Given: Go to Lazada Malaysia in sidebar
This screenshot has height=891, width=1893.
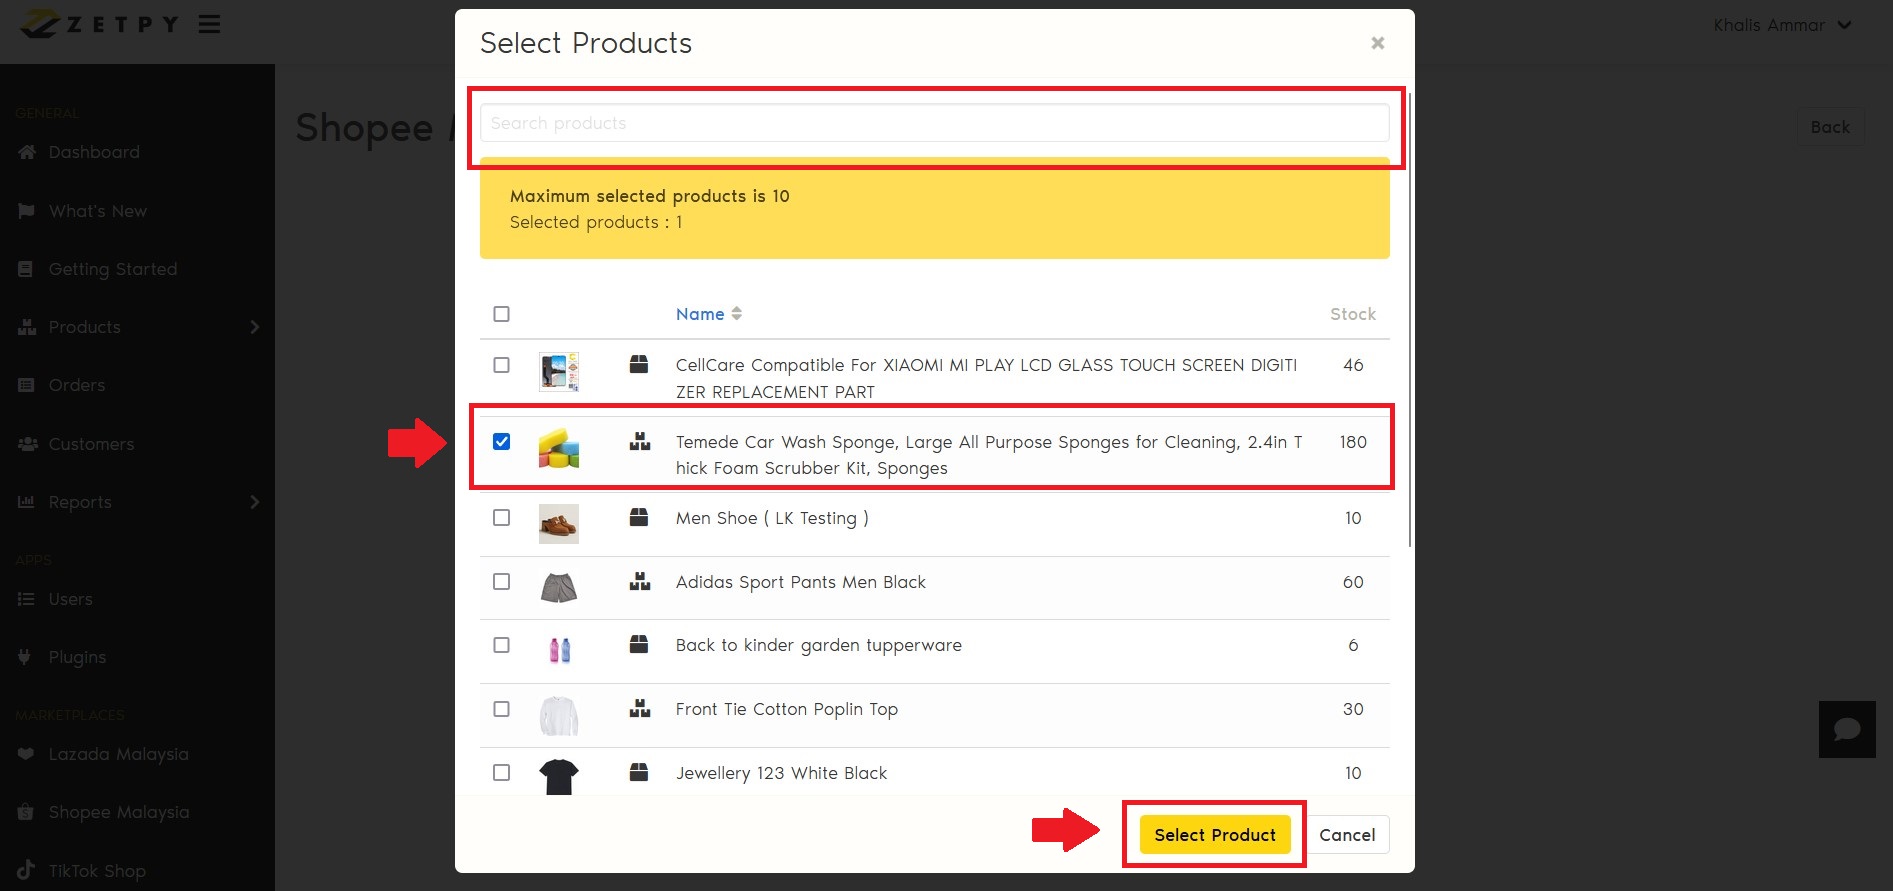Looking at the screenshot, I should coord(118,754).
